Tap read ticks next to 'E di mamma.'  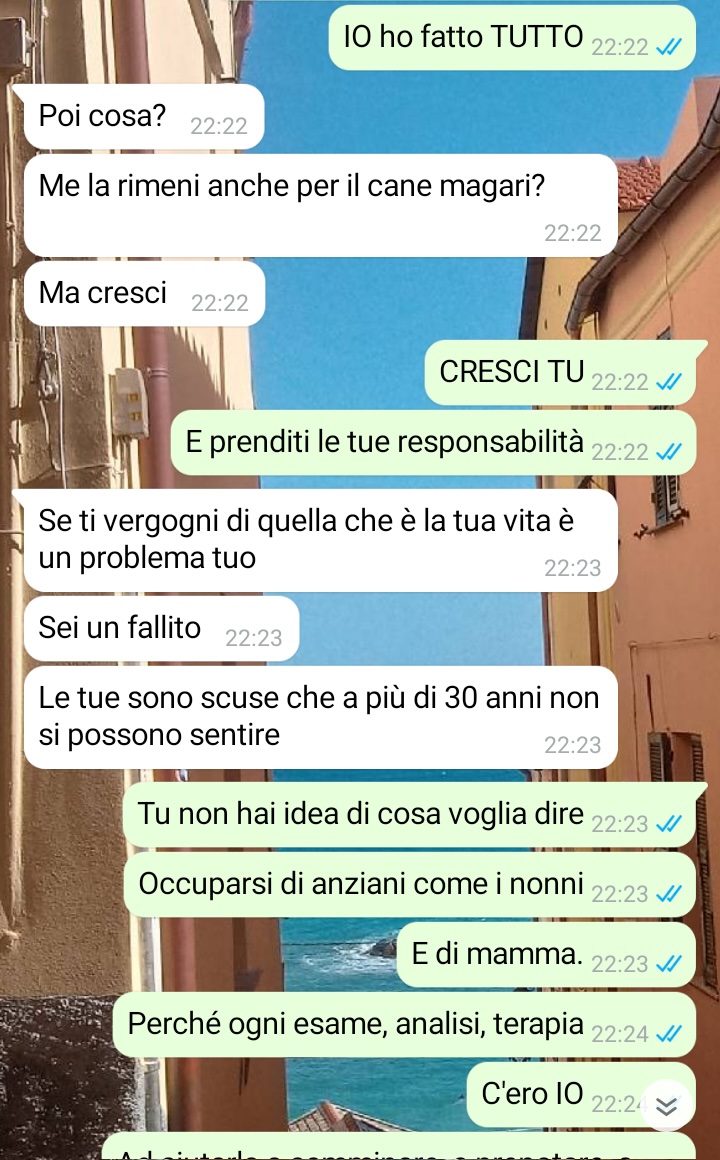coord(668,963)
